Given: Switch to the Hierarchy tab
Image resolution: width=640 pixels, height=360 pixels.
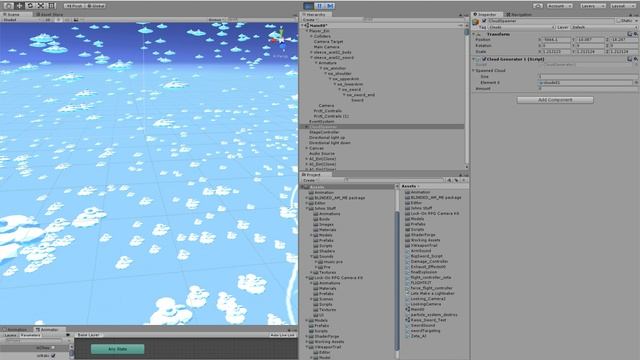Looking at the screenshot, I should 316,14.
